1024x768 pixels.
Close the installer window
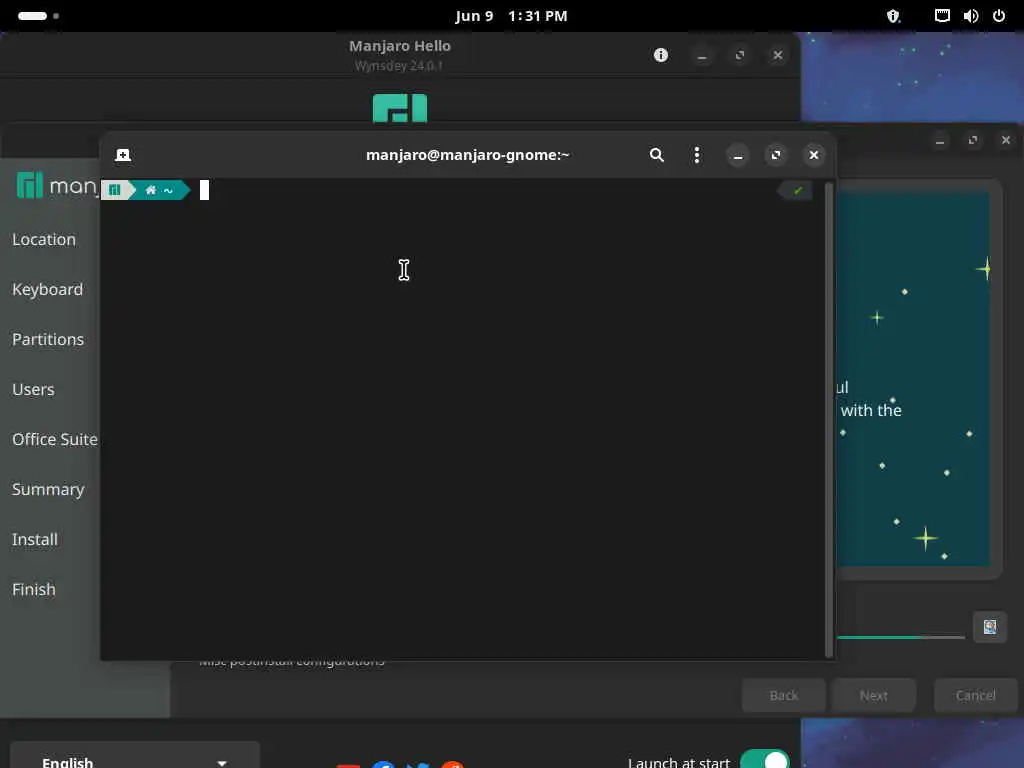coord(1006,140)
